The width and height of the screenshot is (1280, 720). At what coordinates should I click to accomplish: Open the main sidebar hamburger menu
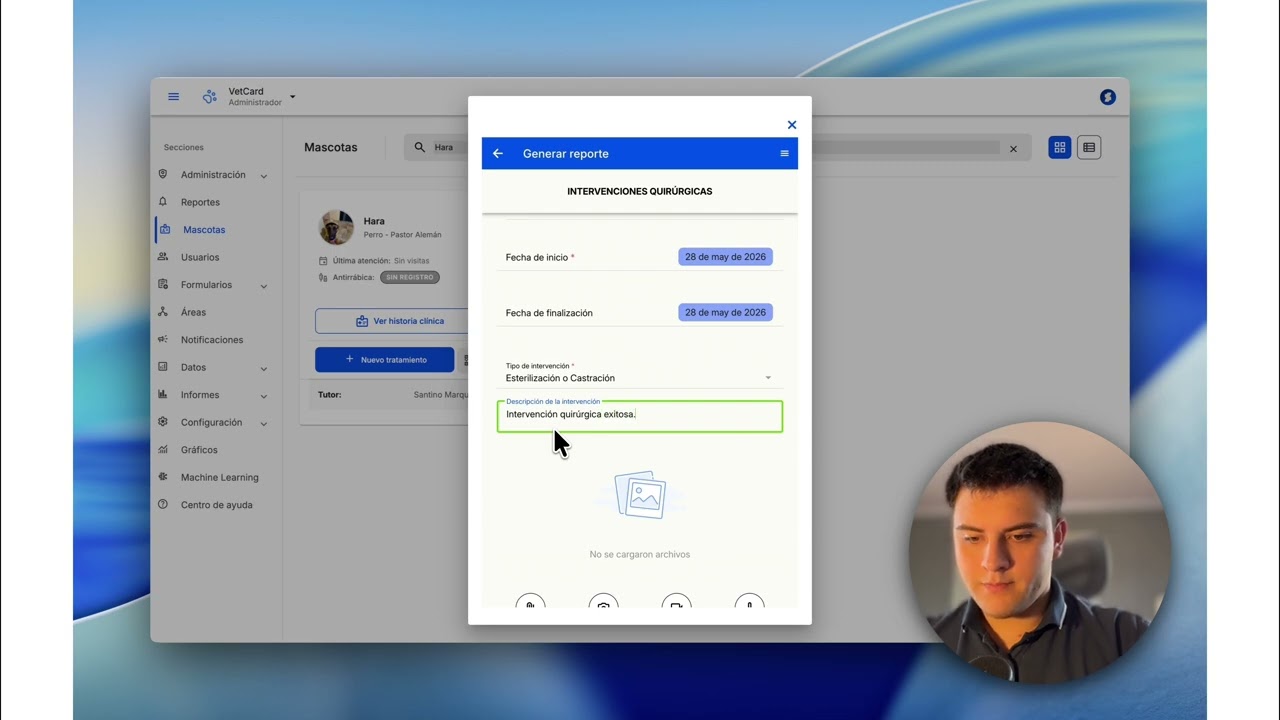click(173, 97)
